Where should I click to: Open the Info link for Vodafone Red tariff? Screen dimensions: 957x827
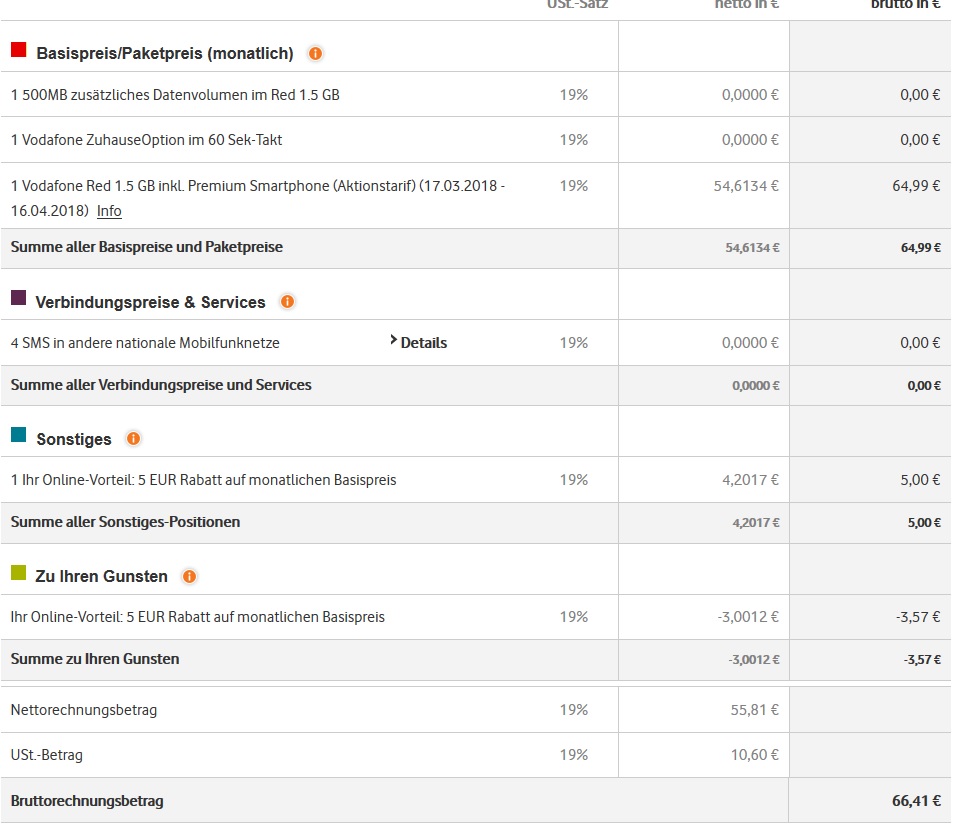click(x=109, y=211)
